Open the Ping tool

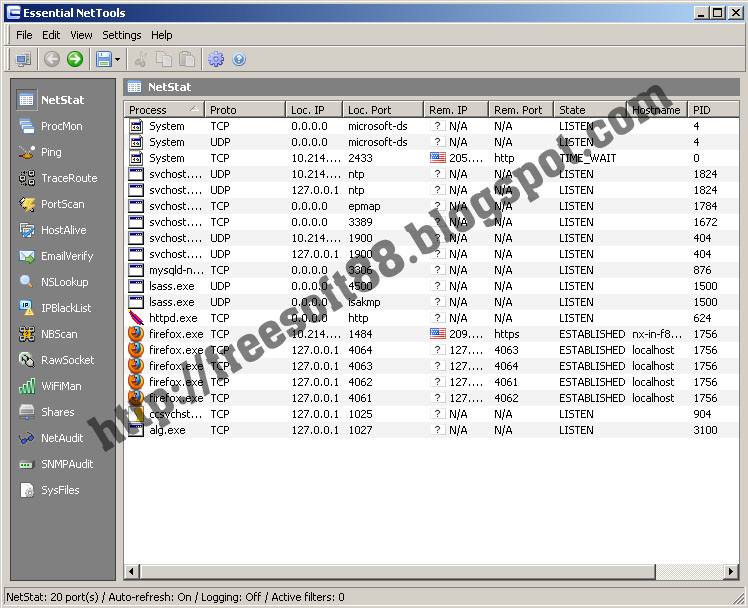[x=40, y=152]
